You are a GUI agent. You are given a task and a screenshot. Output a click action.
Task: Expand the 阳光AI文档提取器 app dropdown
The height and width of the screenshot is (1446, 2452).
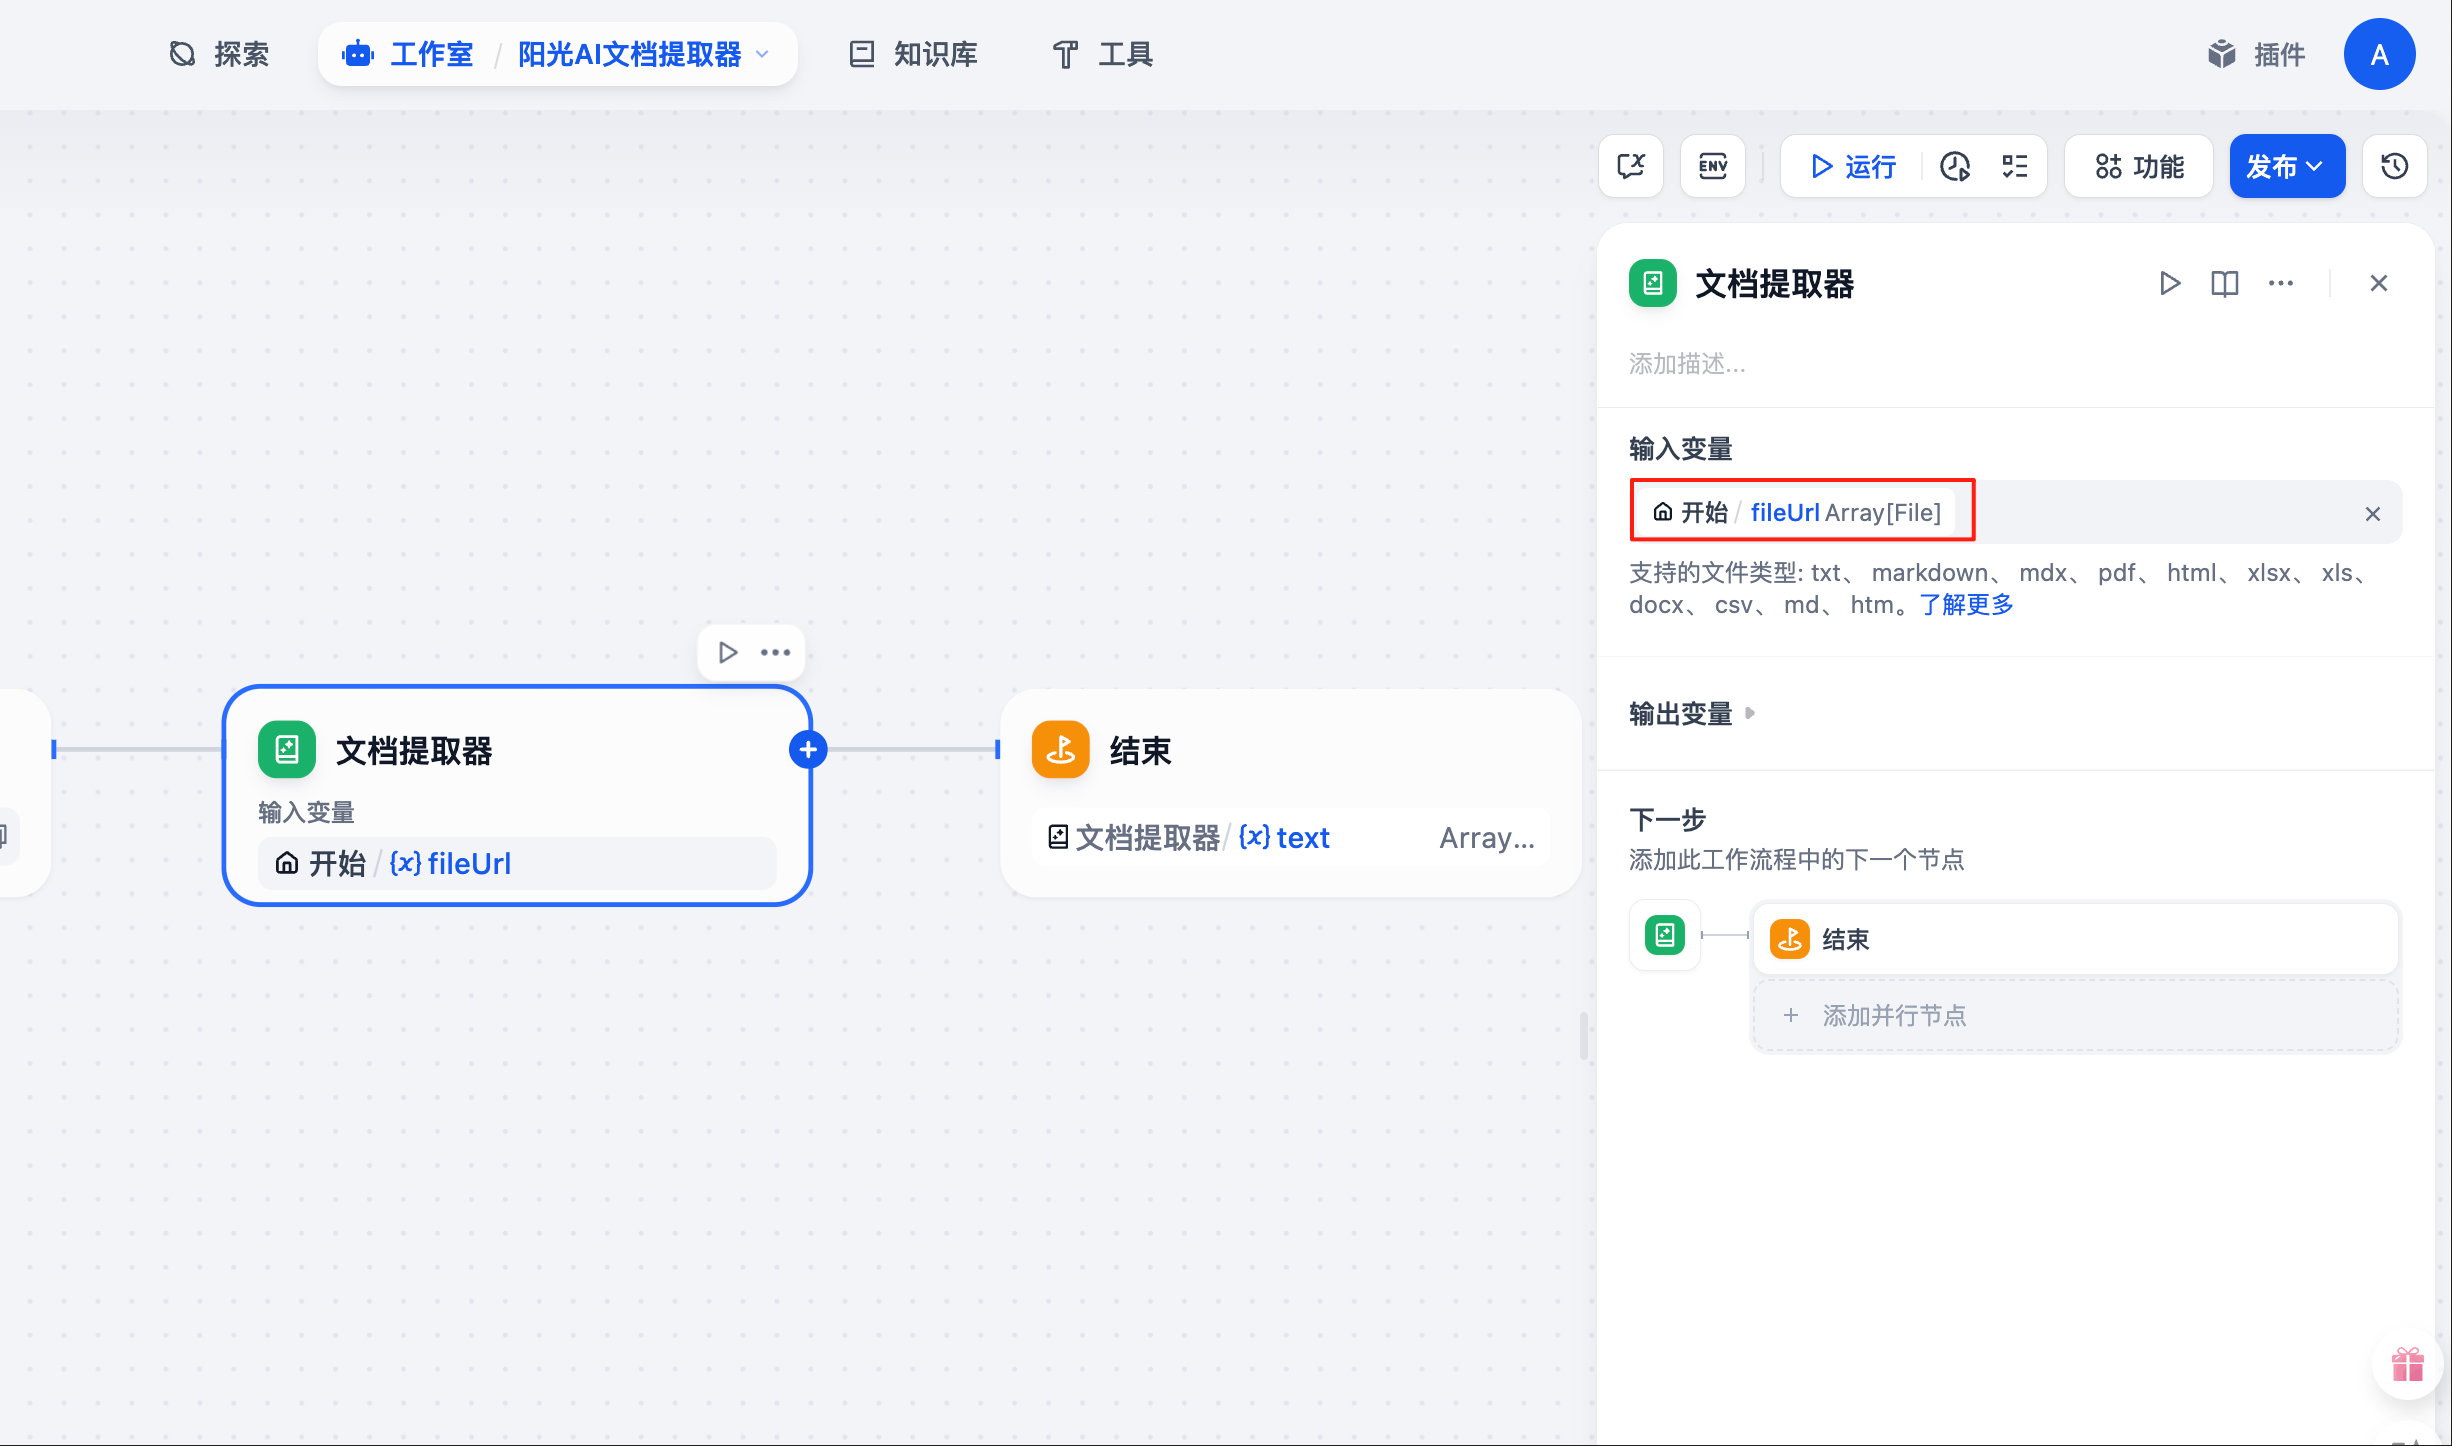(x=644, y=54)
